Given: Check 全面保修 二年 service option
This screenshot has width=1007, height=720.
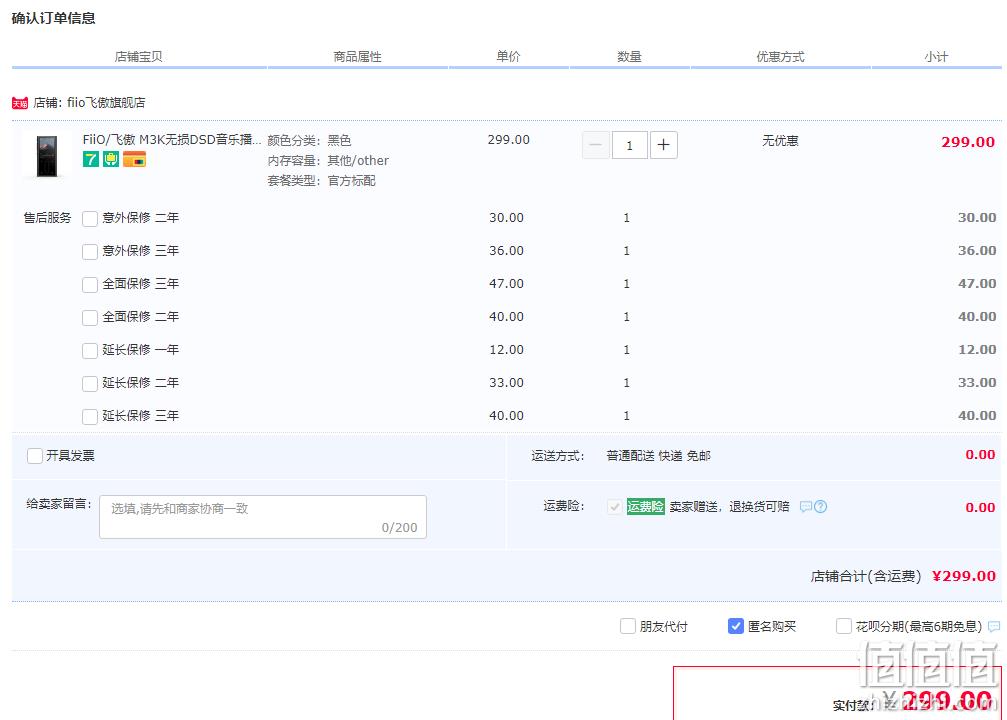Looking at the screenshot, I should click(x=90, y=317).
